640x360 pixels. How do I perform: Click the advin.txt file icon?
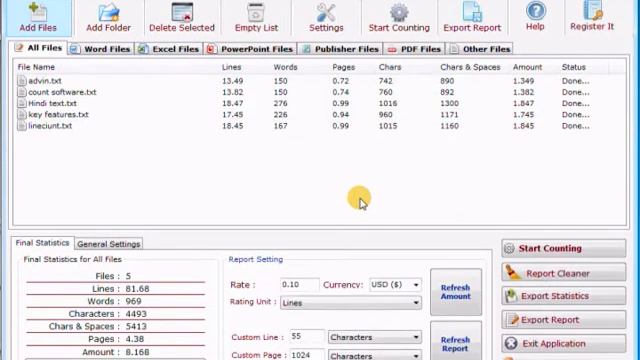[22, 81]
